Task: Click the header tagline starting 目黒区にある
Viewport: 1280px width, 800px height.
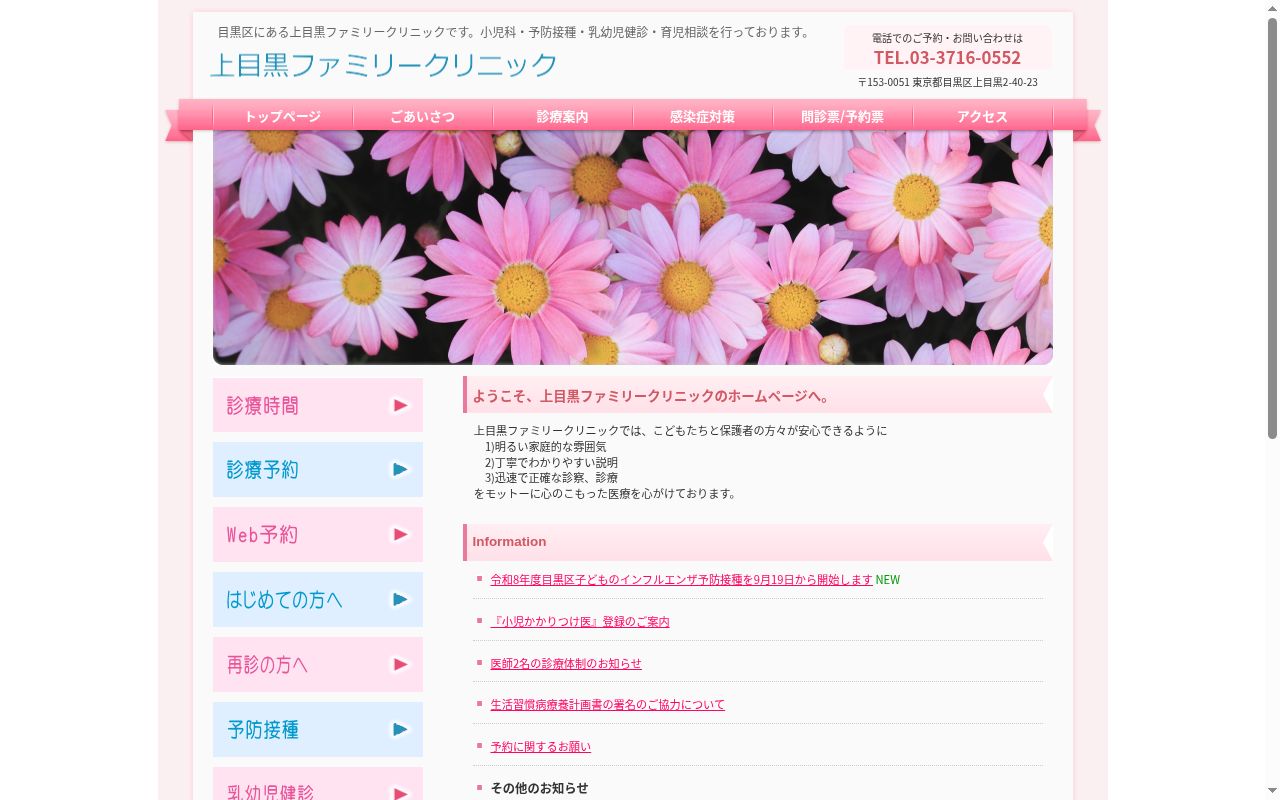Action: (x=515, y=32)
